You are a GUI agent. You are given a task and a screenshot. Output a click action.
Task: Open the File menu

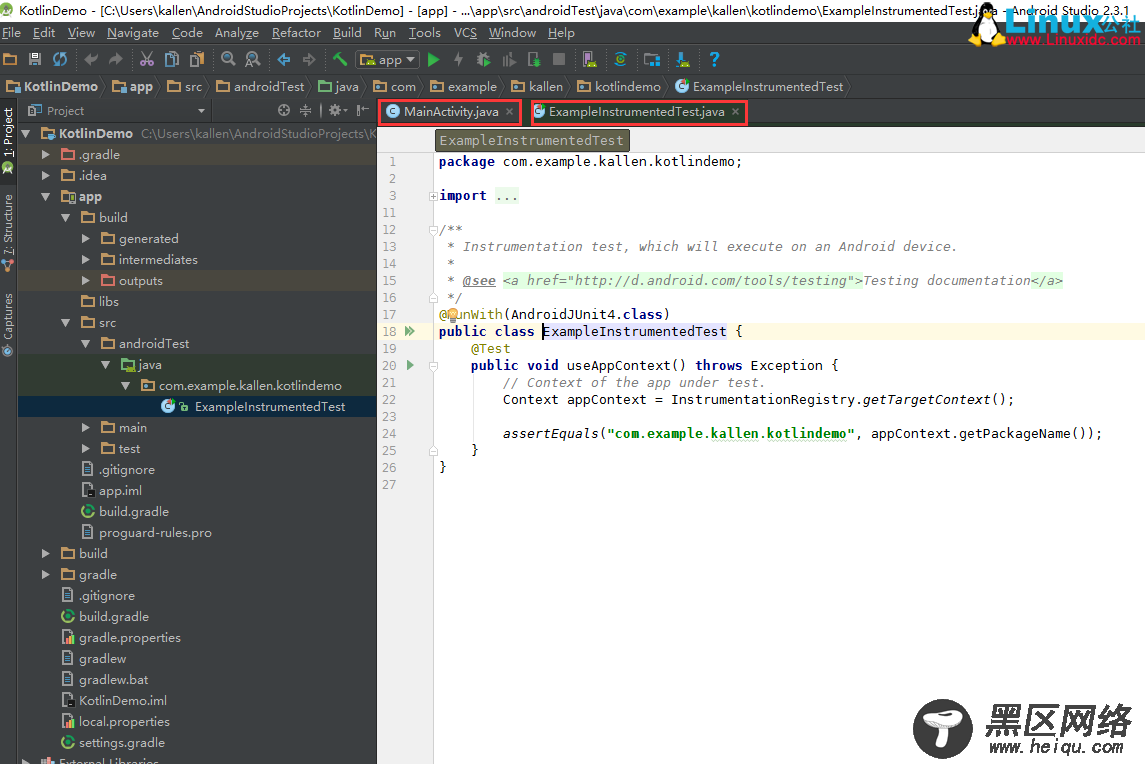[12, 33]
